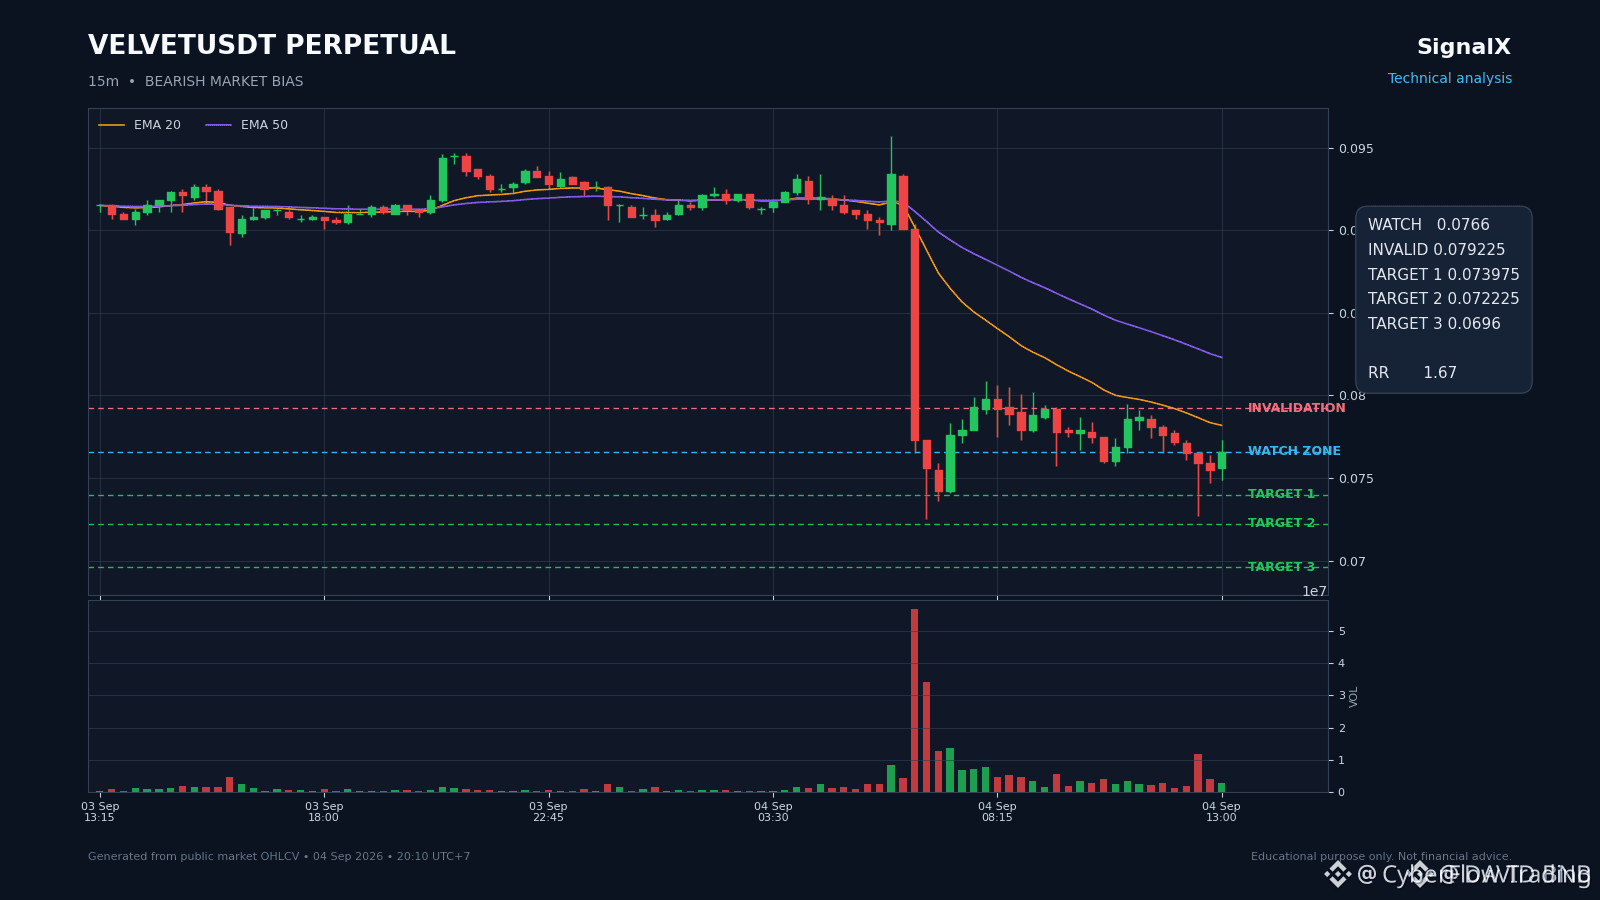This screenshot has width=1600, height=900.
Task: Click the Technical analysis link
Action: point(1450,78)
